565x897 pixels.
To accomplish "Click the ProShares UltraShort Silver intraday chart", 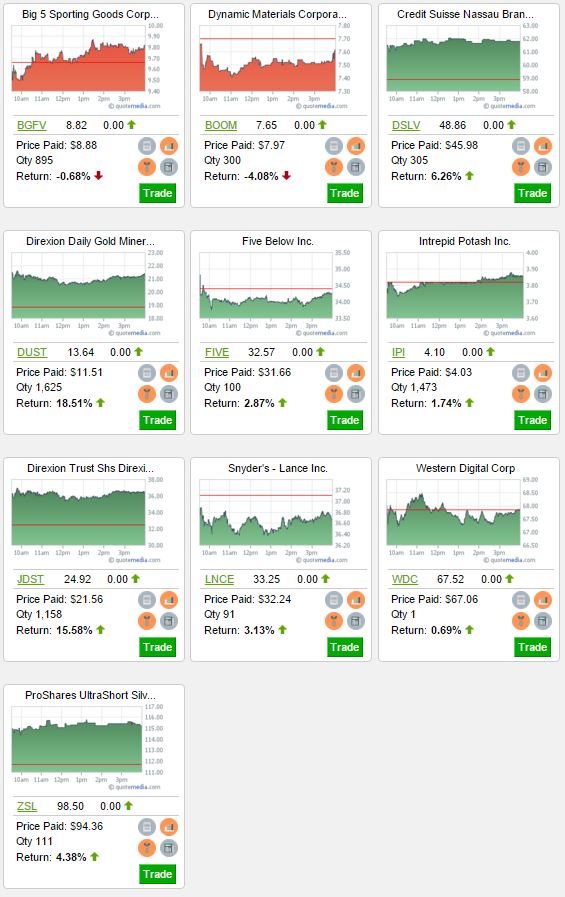I will coord(87,747).
